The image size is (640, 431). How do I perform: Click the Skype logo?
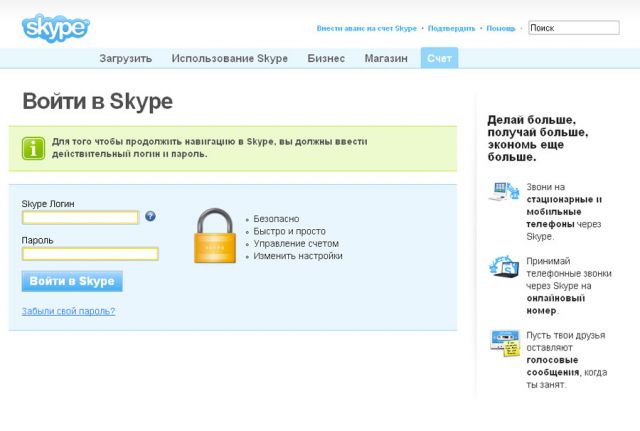tap(56, 28)
